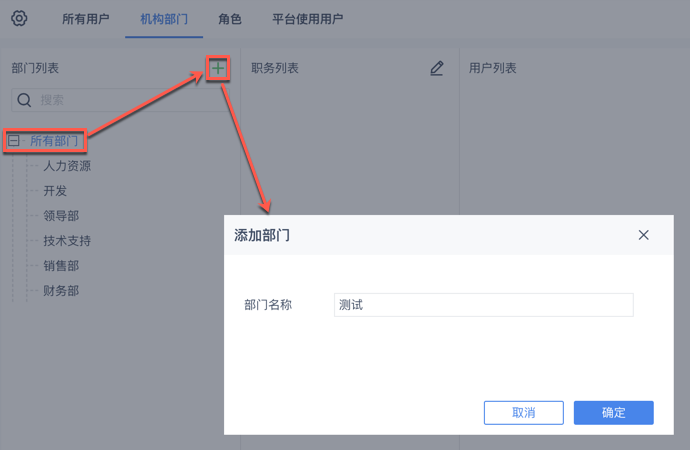The width and height of the screenshot is (690, 450).
Task: Switch to the 所有用户 tab
Action: pyautogui.click(x=85, y=19)
